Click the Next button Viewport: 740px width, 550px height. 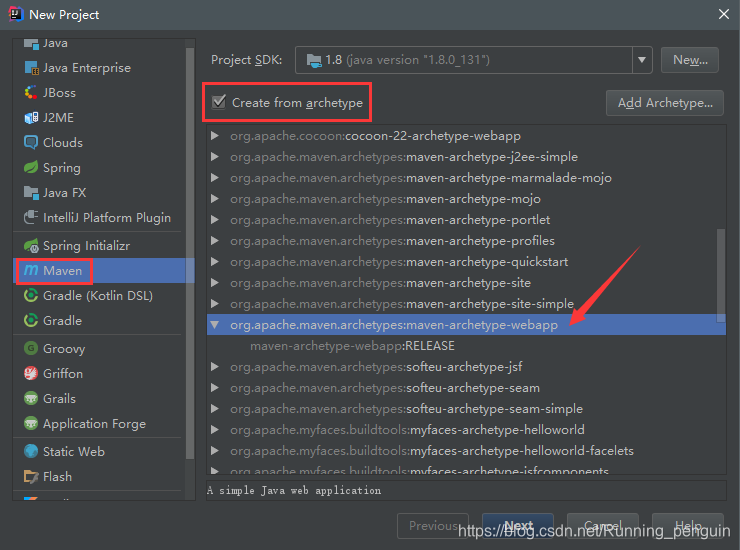(518, 525)
